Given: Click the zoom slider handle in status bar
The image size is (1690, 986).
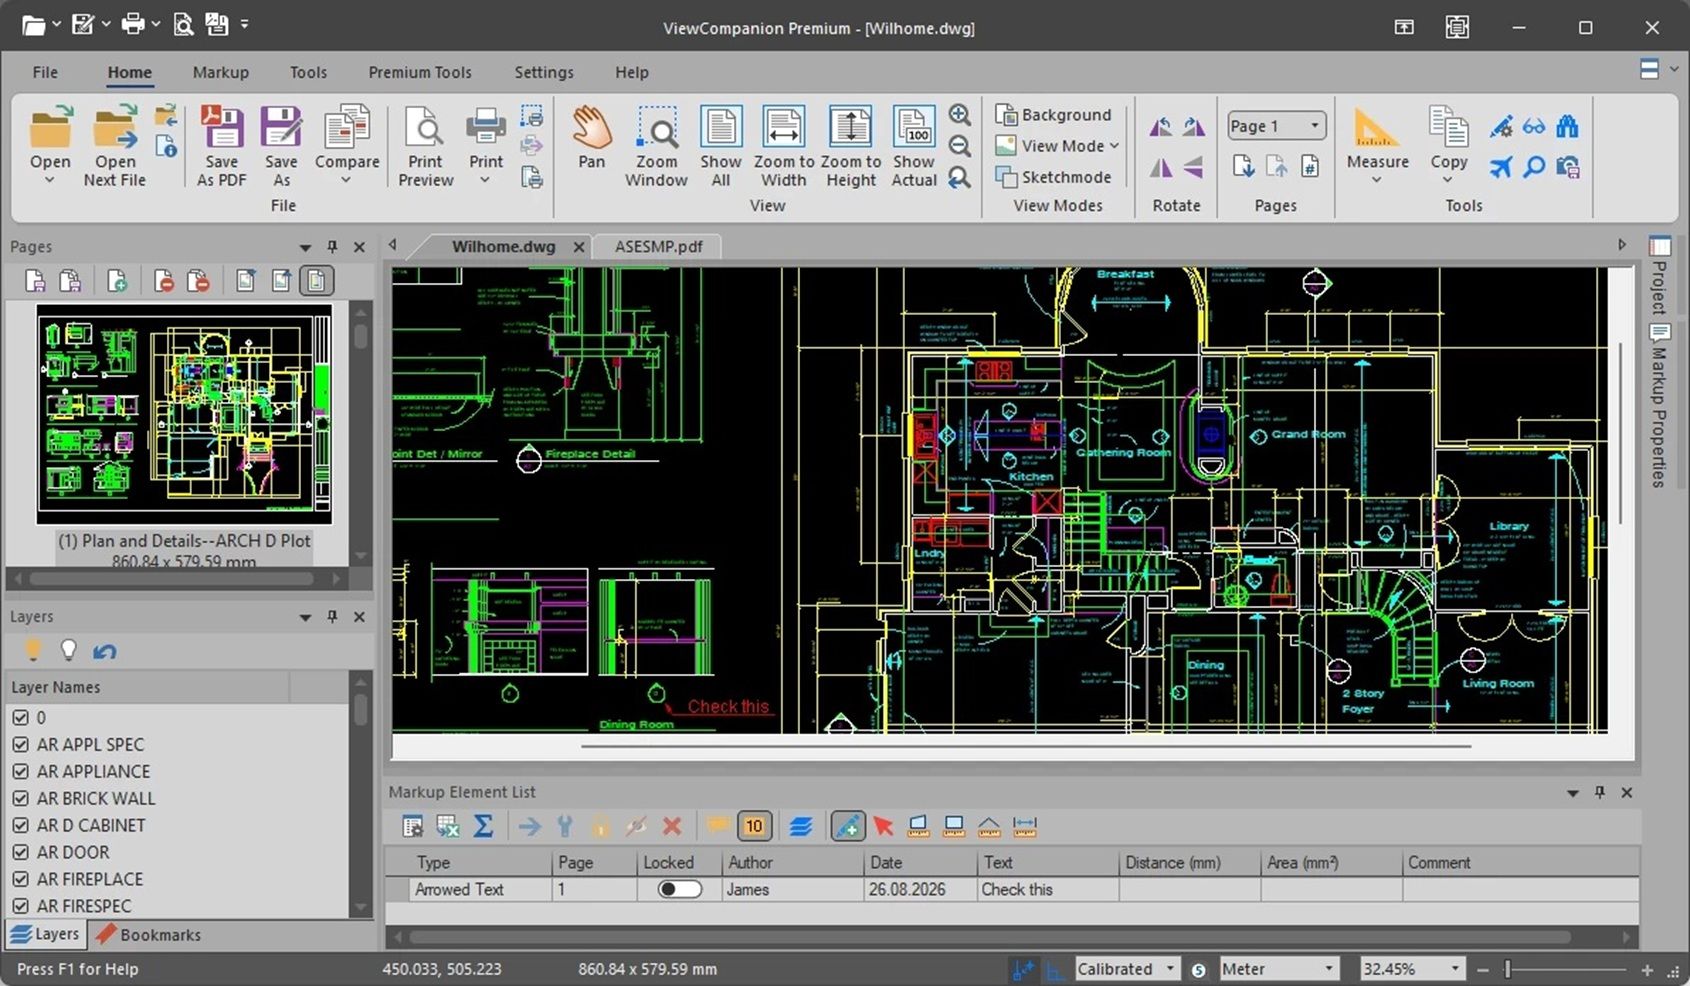Looking at the screenshot, I should 1506,969.
